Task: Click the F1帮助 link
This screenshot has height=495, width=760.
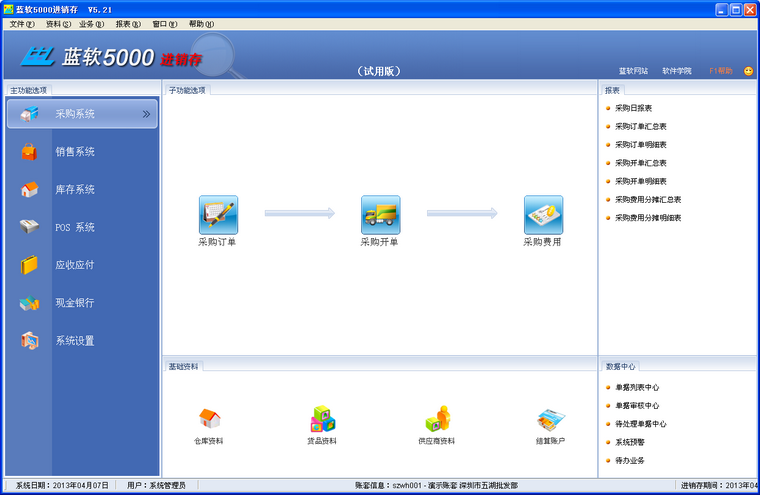Action: click(721, 71)
